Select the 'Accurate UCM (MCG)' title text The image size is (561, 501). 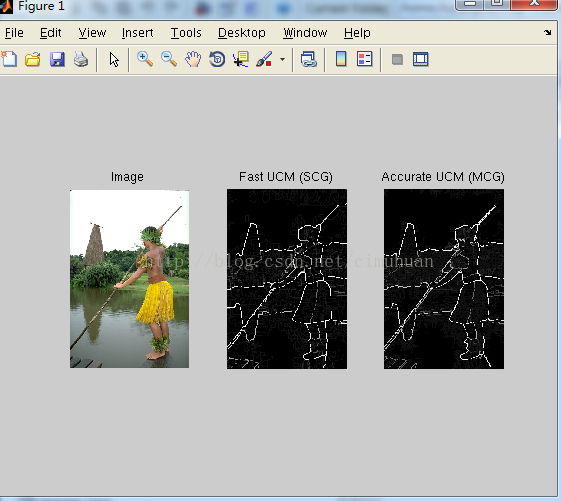tap(443, 177)
